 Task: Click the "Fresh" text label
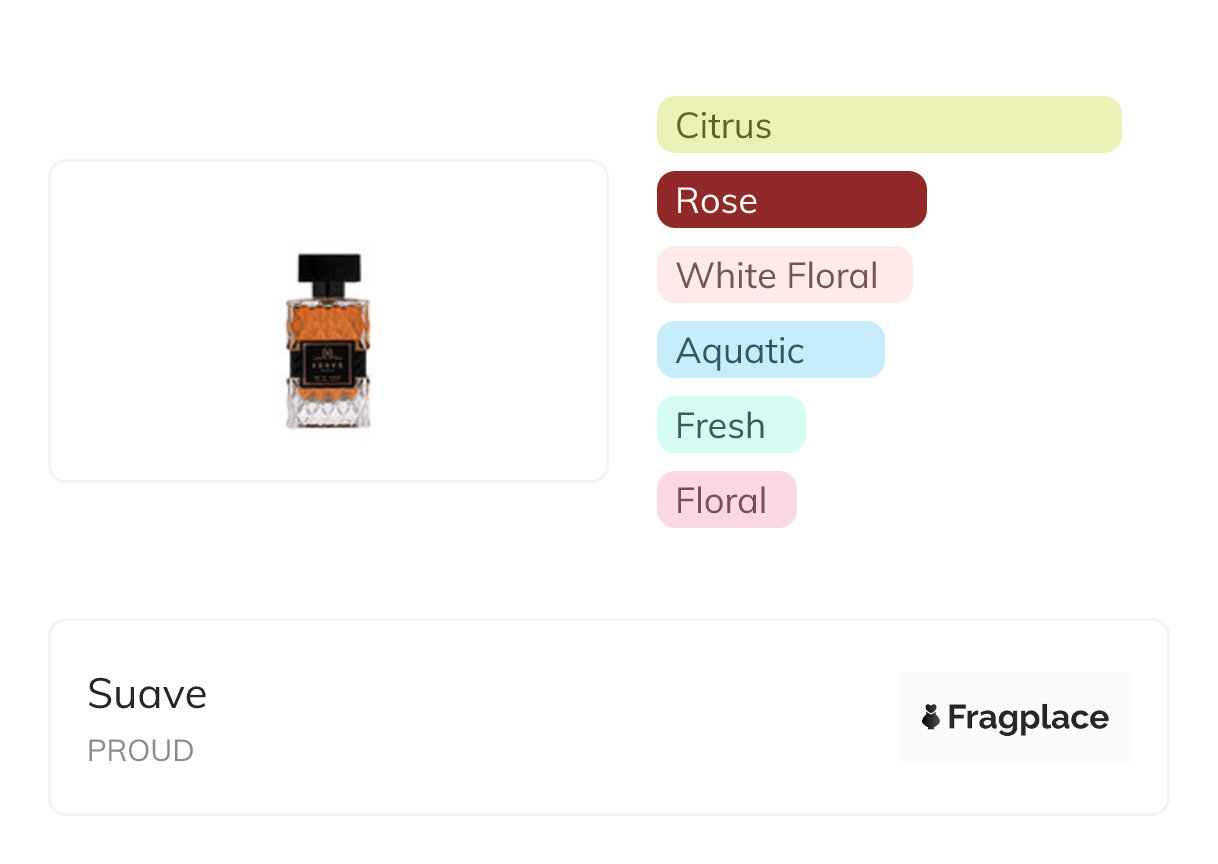720,426
